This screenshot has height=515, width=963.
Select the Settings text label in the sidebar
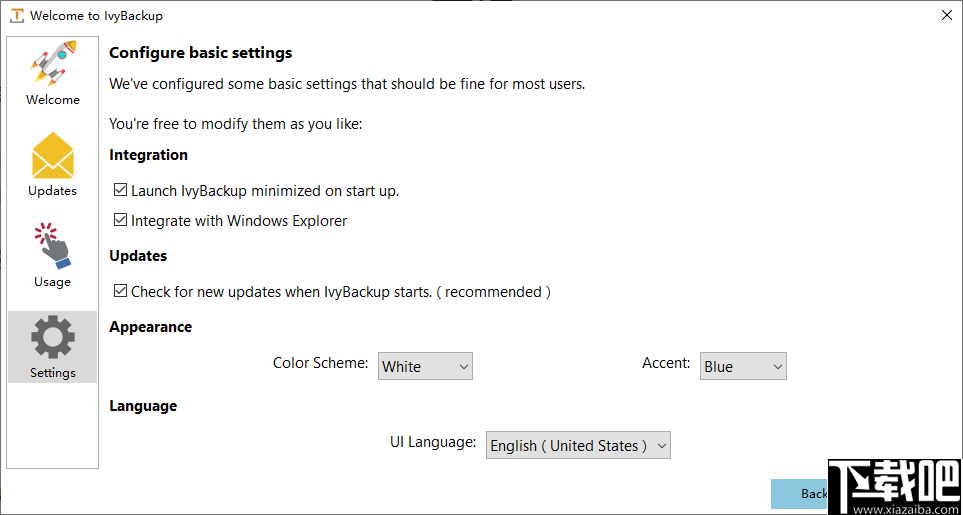[53, 373]
